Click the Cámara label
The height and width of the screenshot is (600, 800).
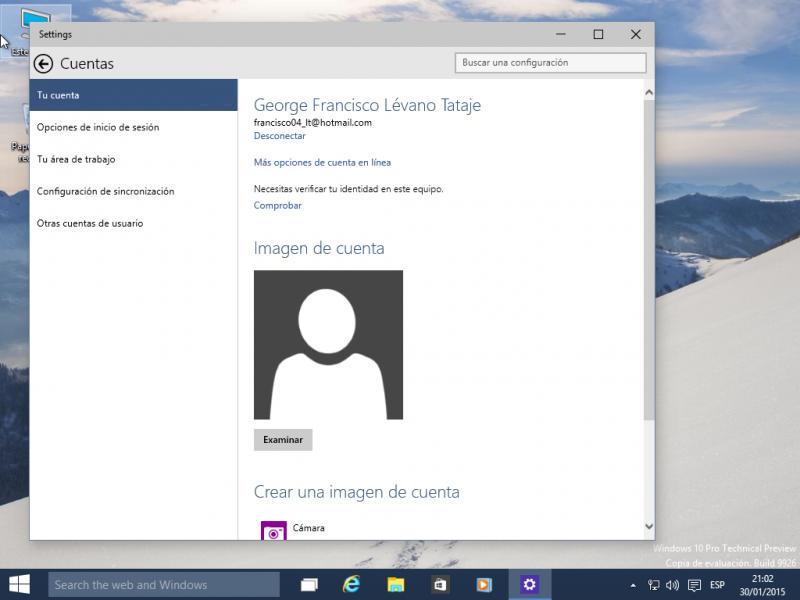click(309, 528)
